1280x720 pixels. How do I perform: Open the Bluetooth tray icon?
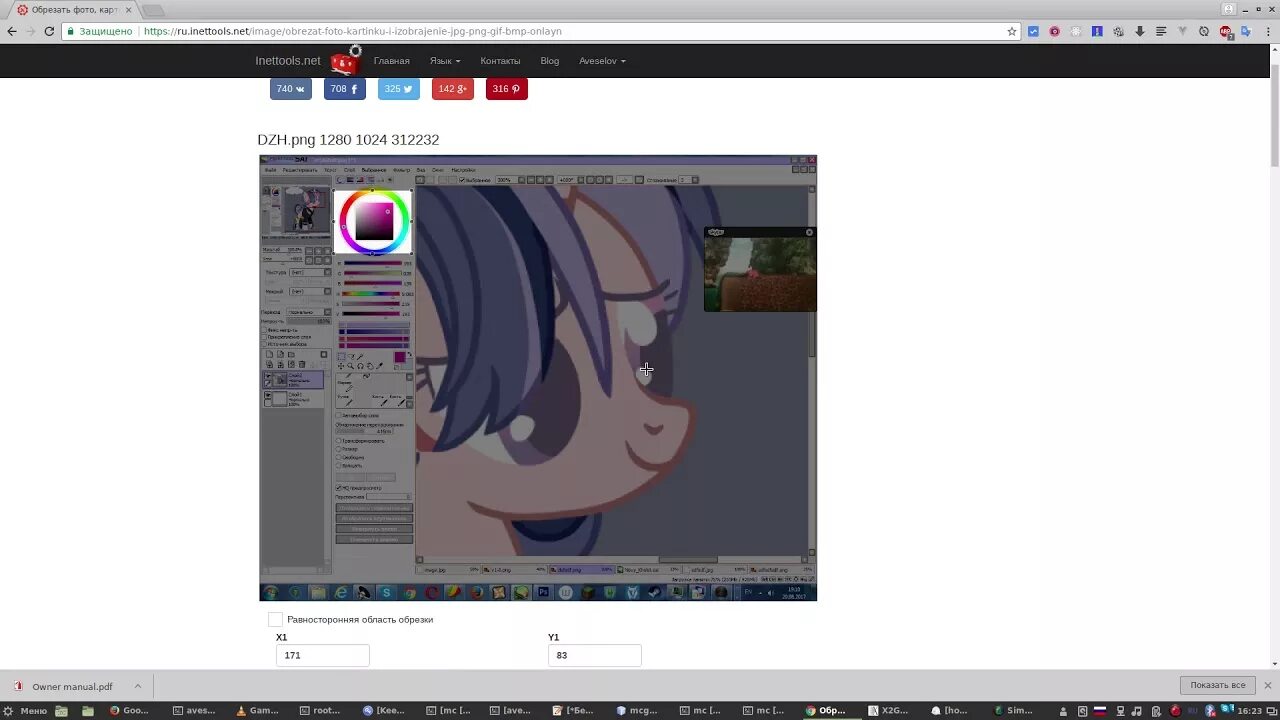(x=1210, y=711)
